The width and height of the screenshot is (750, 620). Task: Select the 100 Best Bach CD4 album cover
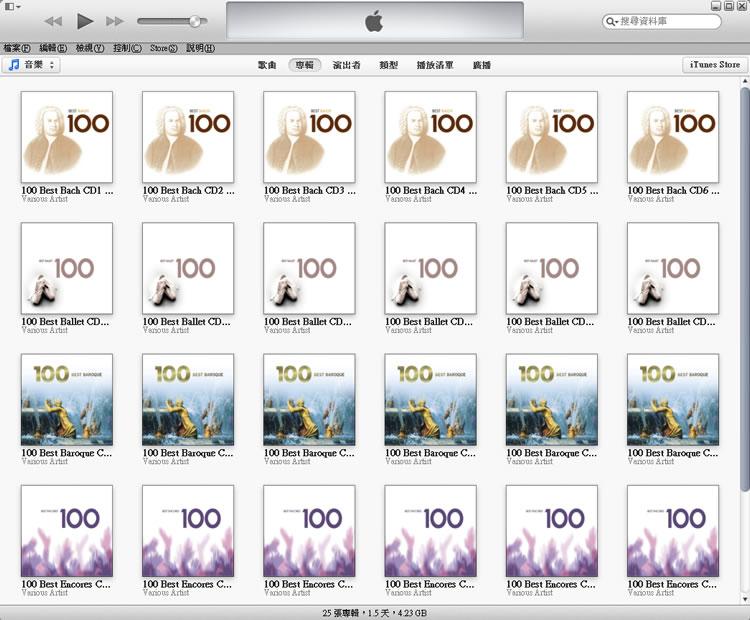430,137
